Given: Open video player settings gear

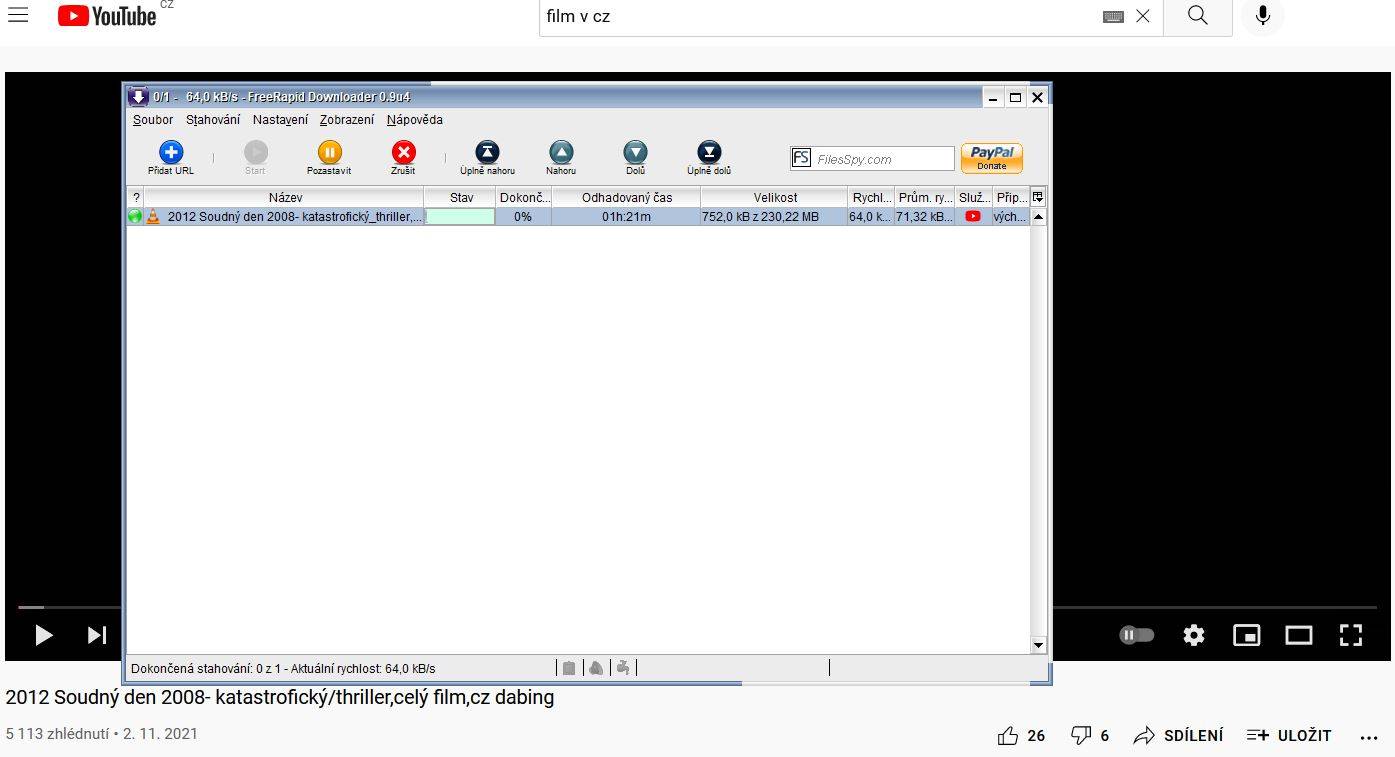Looking at the screenshot, I should tap(1194, 635).
